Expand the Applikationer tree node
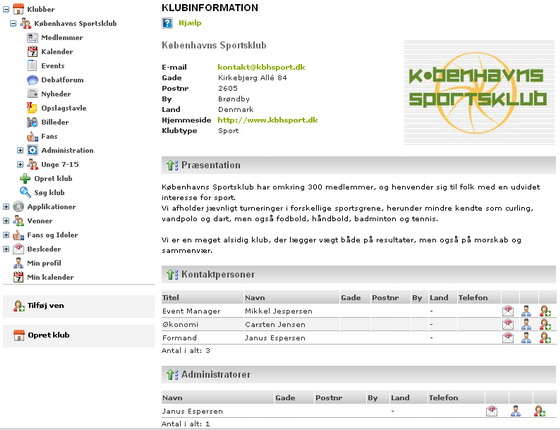 coord(6,207)
